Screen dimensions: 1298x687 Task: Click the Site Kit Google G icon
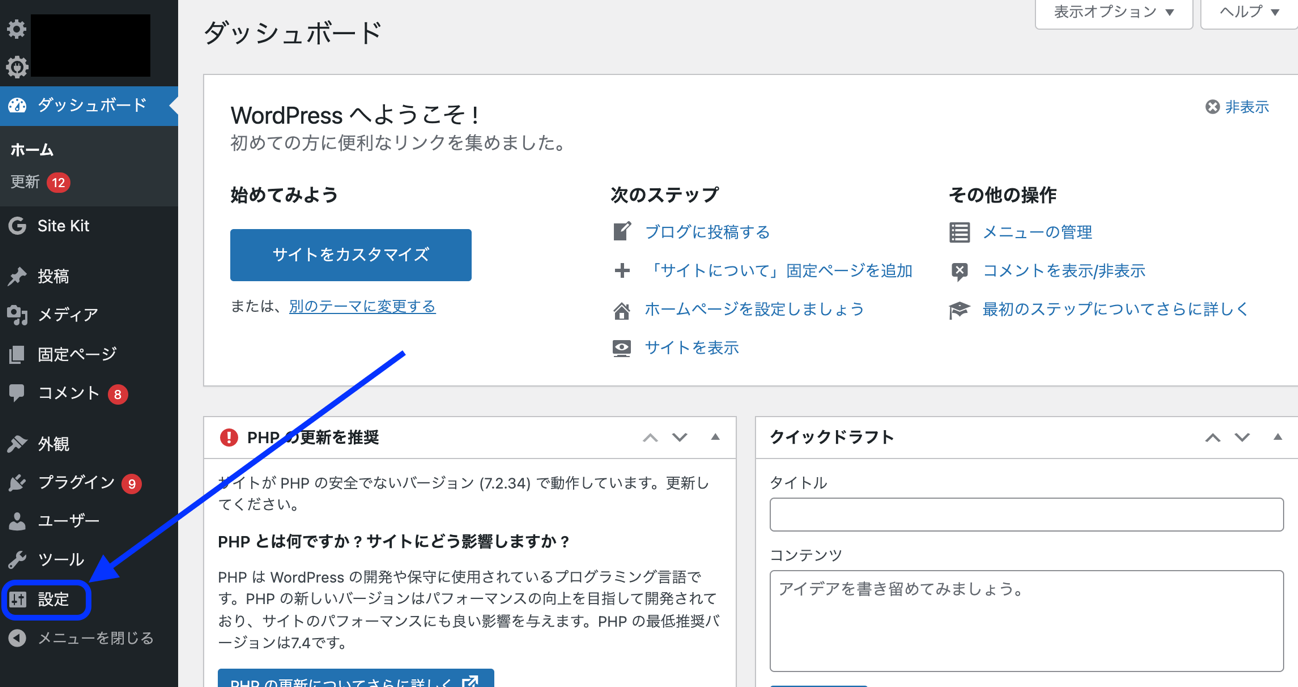tap(17, 226)
